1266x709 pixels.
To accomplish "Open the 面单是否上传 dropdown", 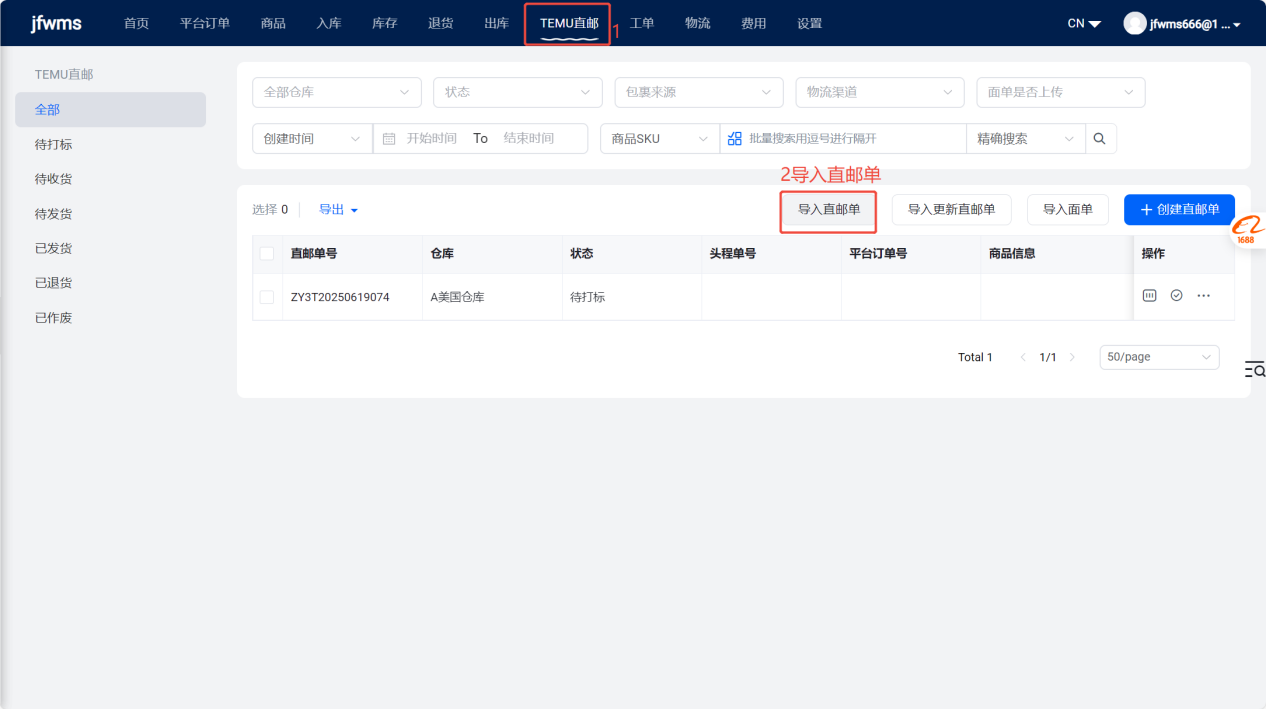I will [x=1061, y=92].
